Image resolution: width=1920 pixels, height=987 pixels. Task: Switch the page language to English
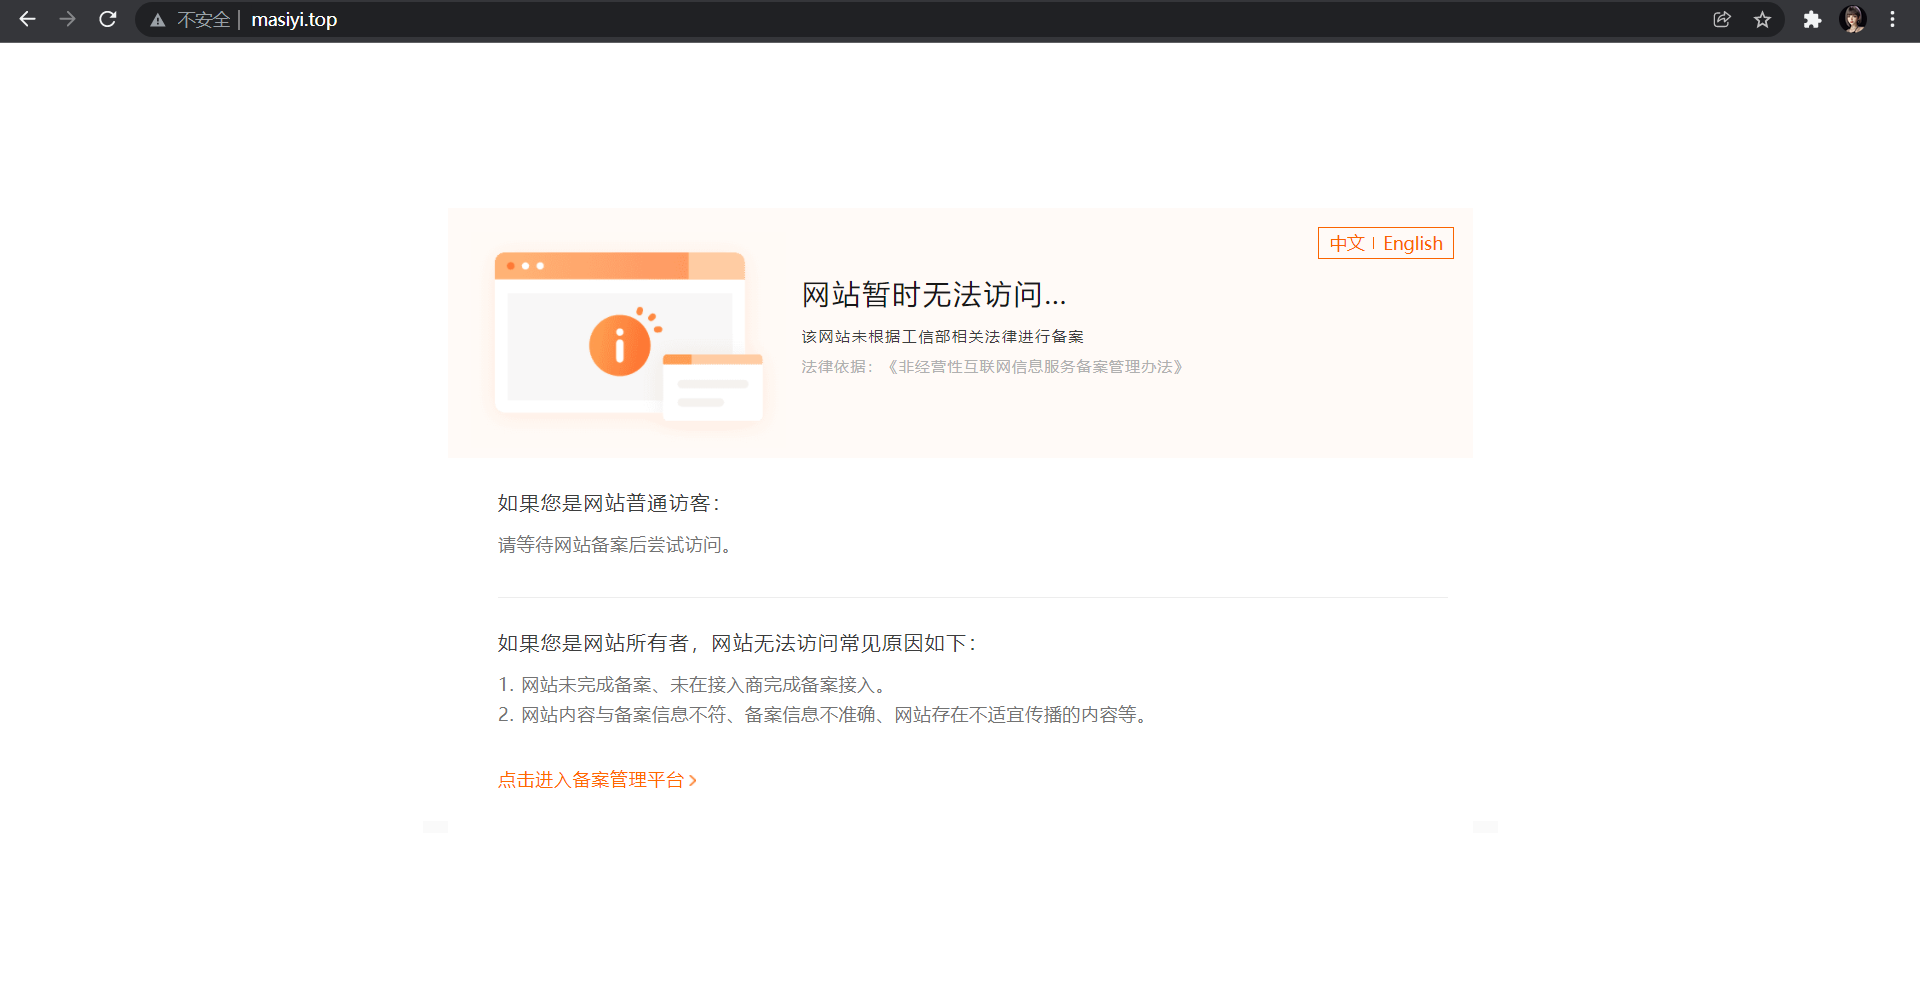[x=1412, y=243]
